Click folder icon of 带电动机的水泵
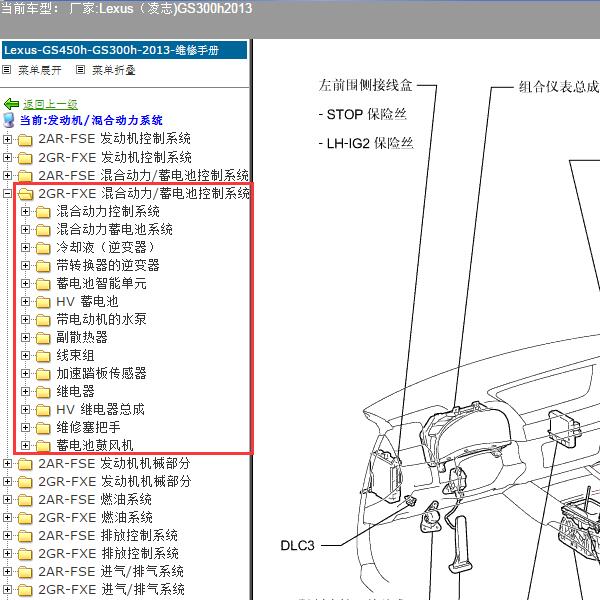Image resolution: width=600 pixels, height=600 pixels. [43, 320]
